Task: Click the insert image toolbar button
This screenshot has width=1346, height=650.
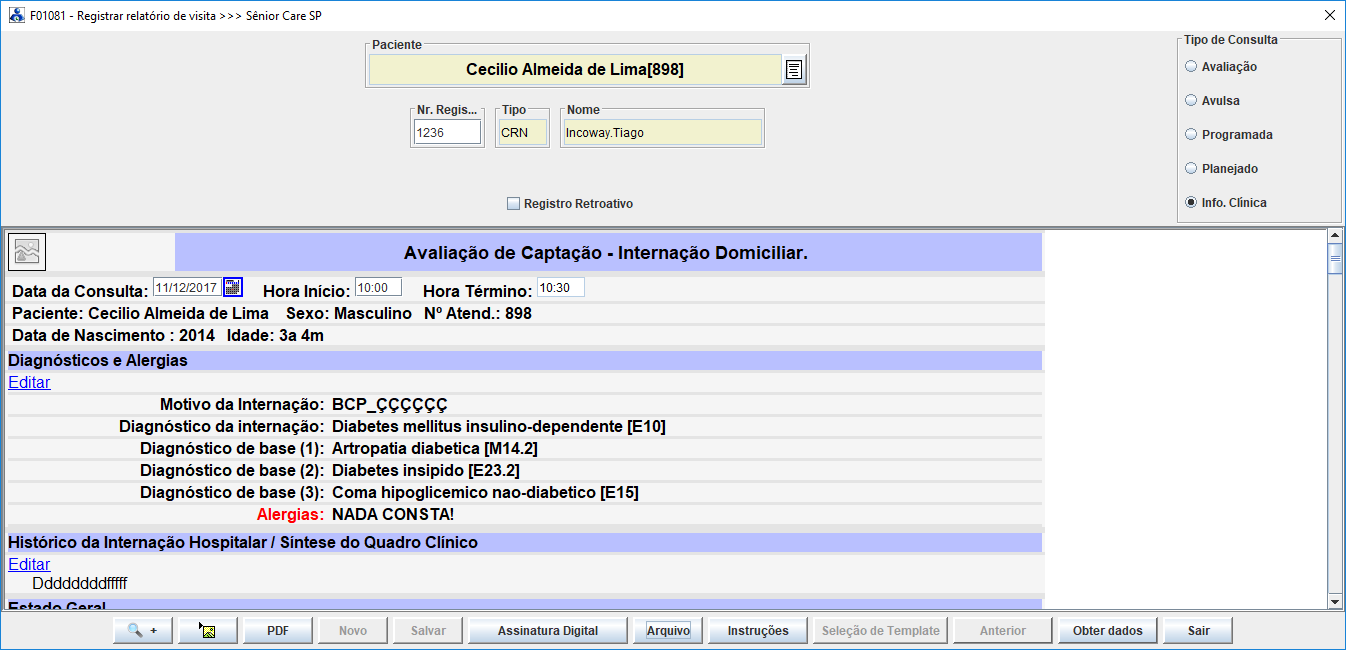Action: click(208, 631)
